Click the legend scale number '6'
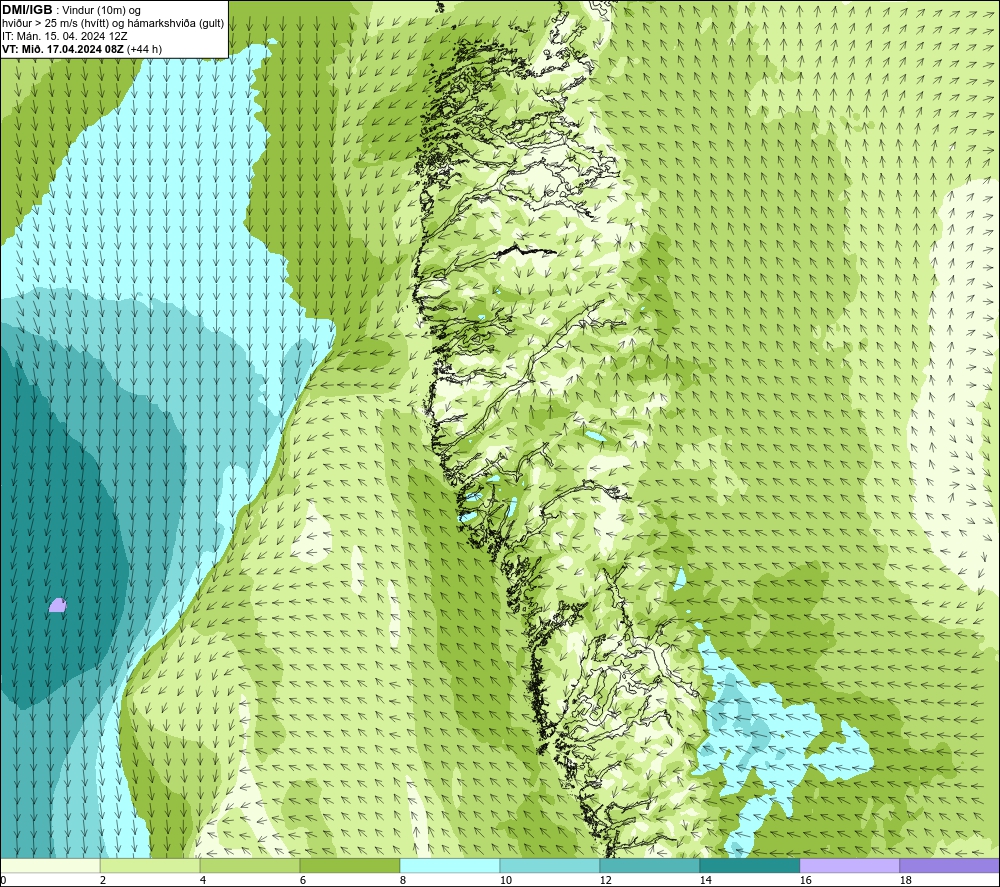1000x887 pixels. (304, 880)
